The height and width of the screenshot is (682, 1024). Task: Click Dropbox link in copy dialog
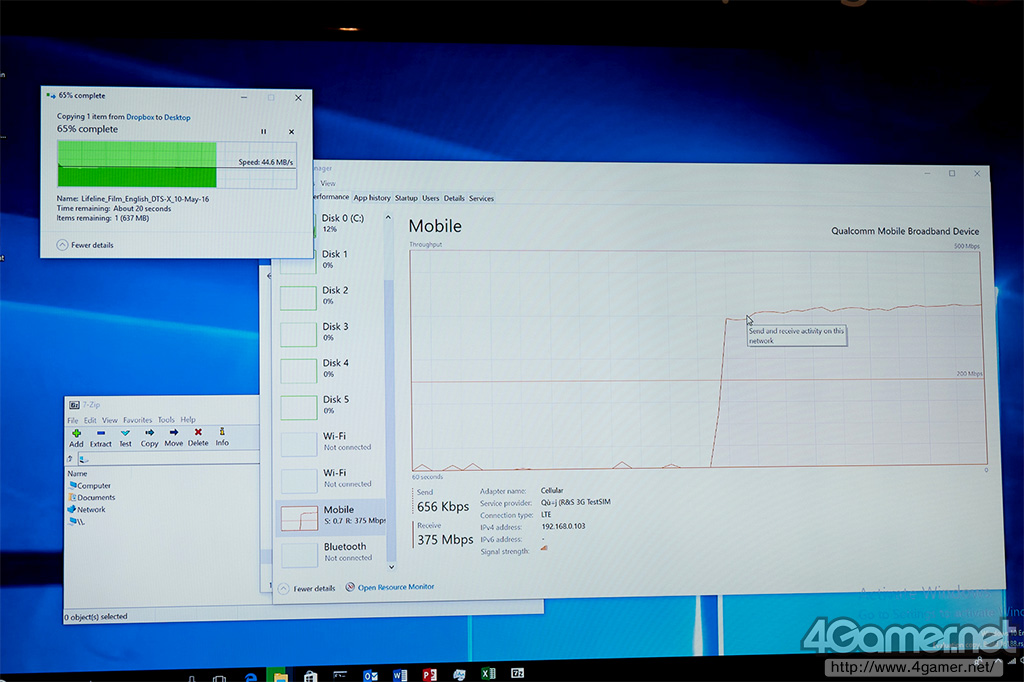[140, 117]
